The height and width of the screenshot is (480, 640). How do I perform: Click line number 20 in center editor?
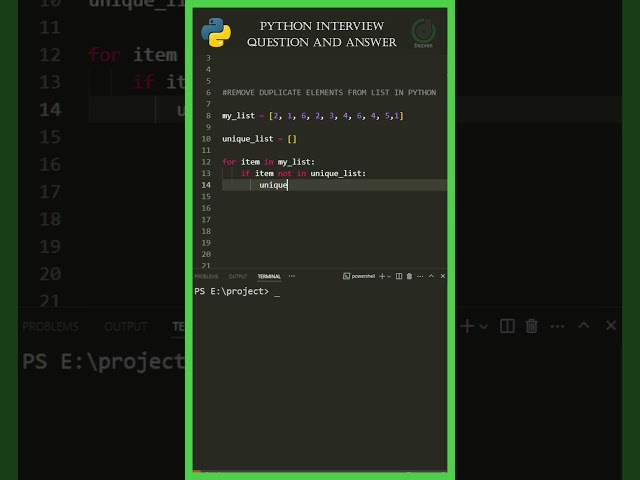(206, 254)
